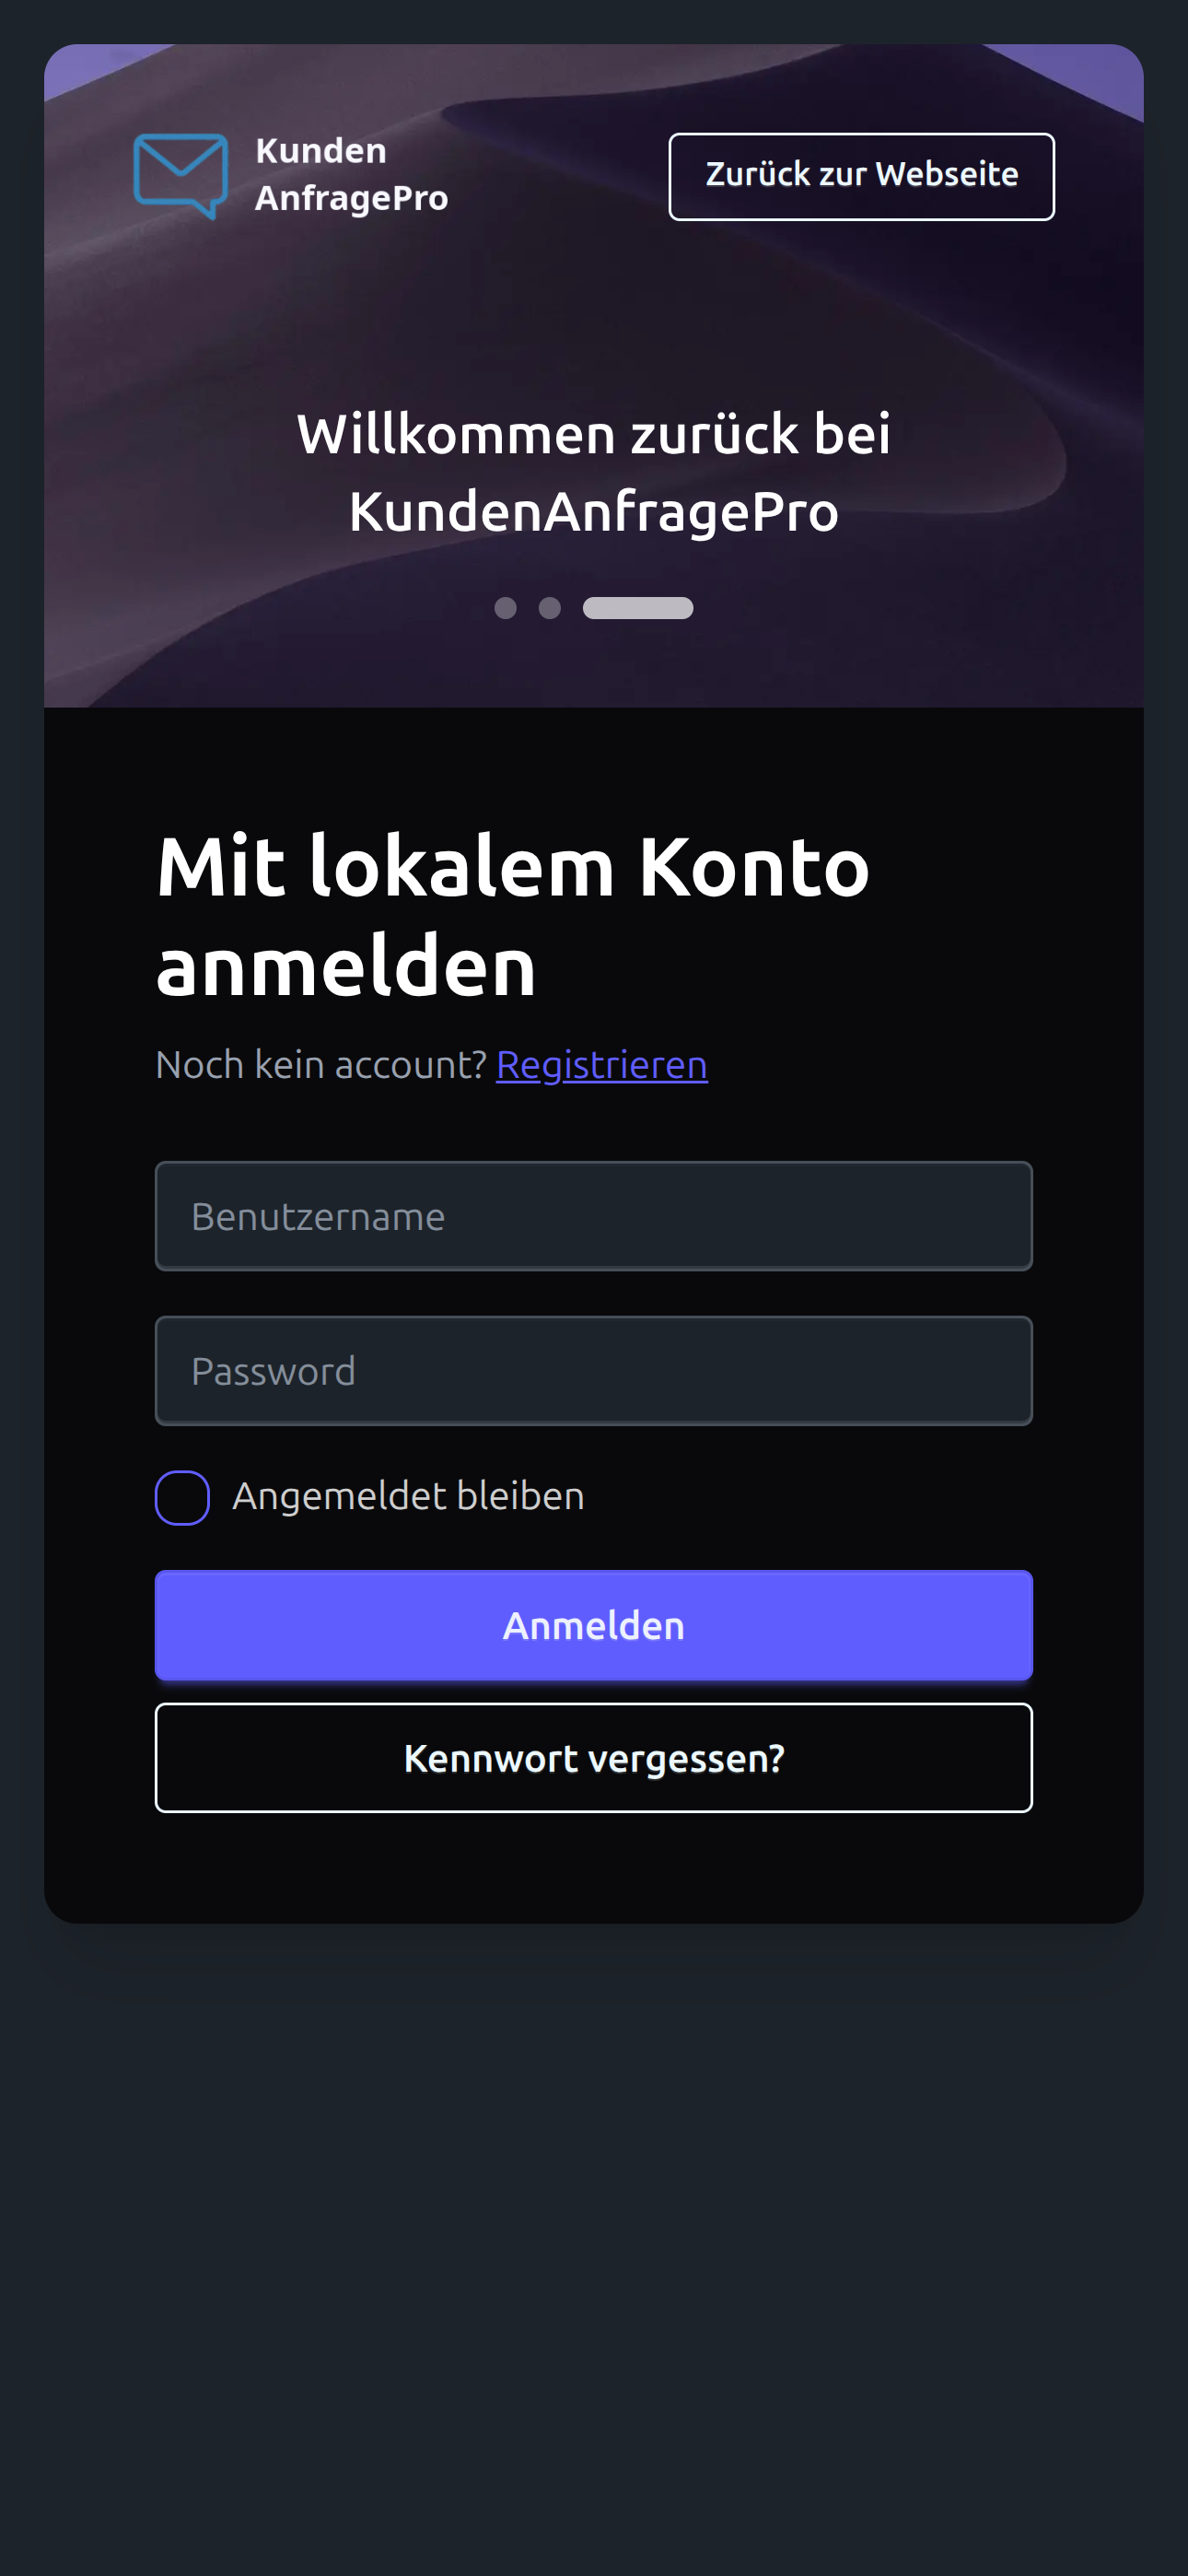Click Kennwort vergessen?

pyautogui.click(x=594, y=1758)
